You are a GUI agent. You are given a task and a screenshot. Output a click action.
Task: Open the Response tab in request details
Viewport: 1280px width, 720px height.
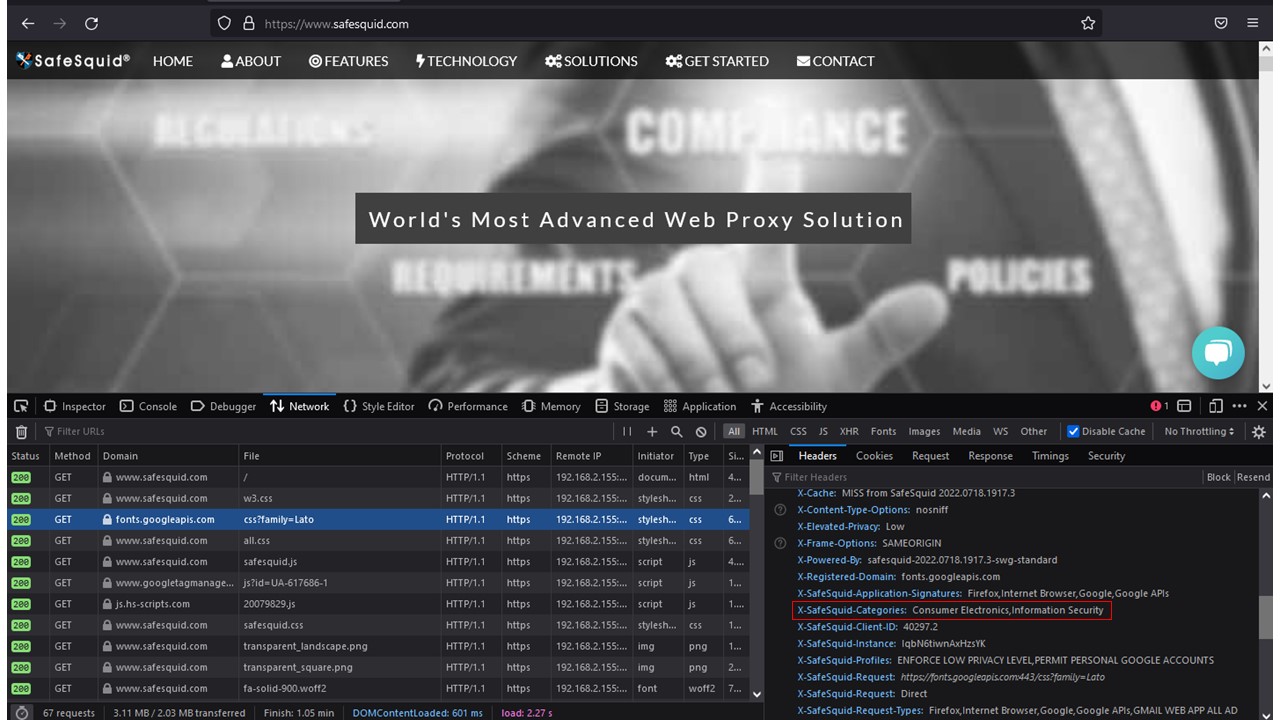(x=990, y=456)
